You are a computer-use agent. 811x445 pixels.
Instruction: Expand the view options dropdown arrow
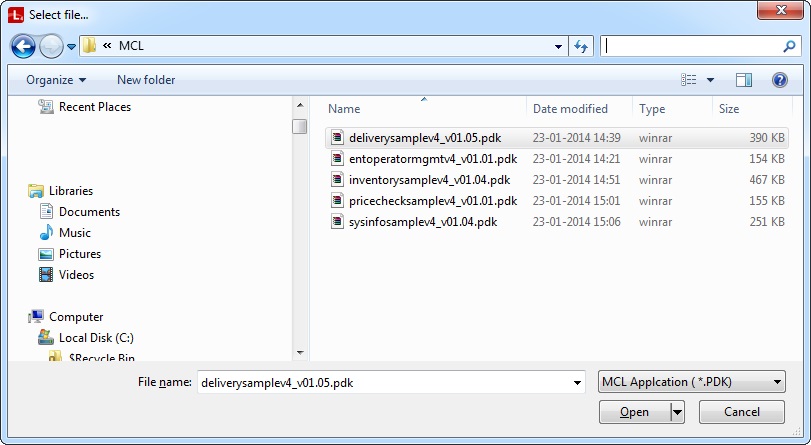711,80
